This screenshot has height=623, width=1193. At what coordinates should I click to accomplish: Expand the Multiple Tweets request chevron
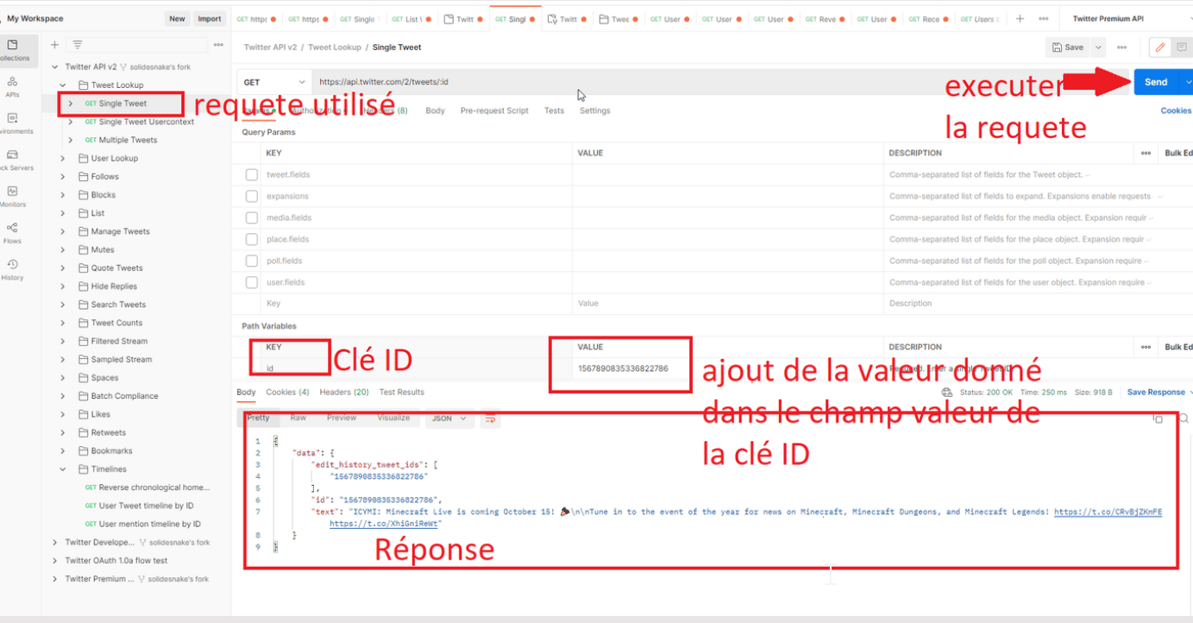point(71,140)
